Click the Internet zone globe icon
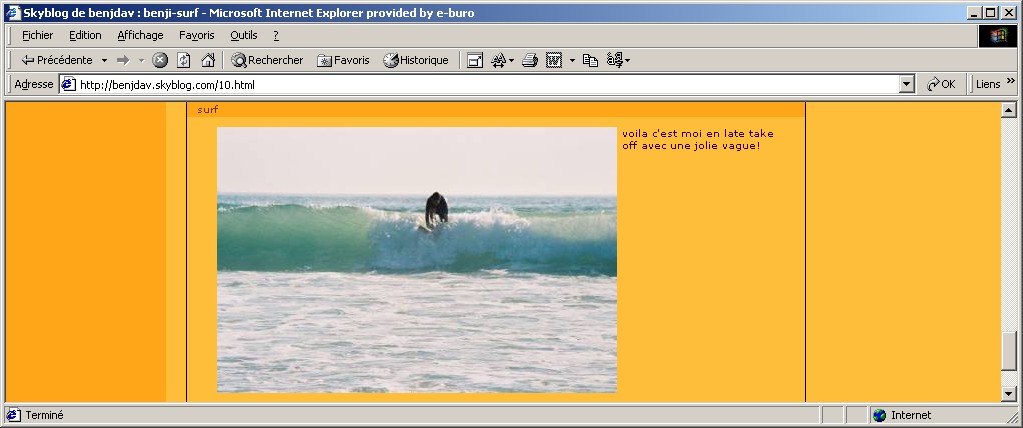Screen dimensions: 1023x428 (879, 415)
